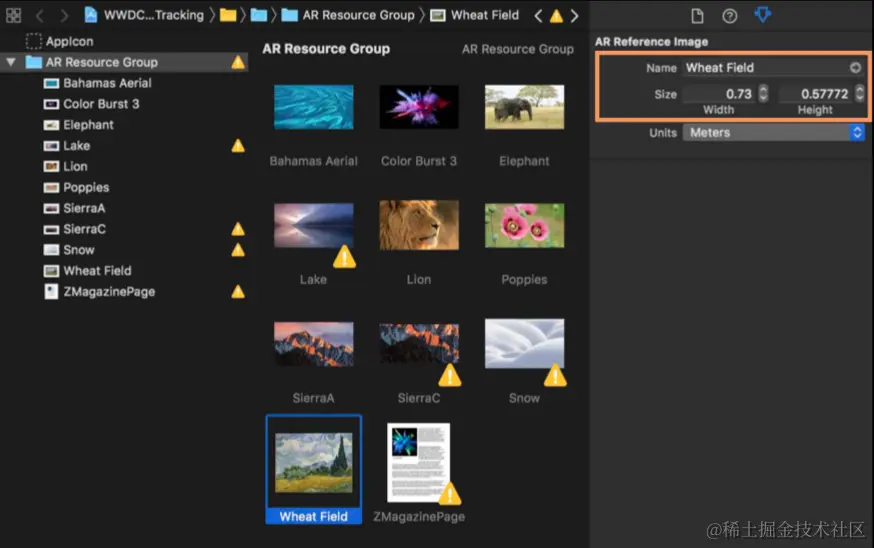Click the Width field showing 0.73
The height and width of the screenshot is (548, 874).
coord(719,94)
